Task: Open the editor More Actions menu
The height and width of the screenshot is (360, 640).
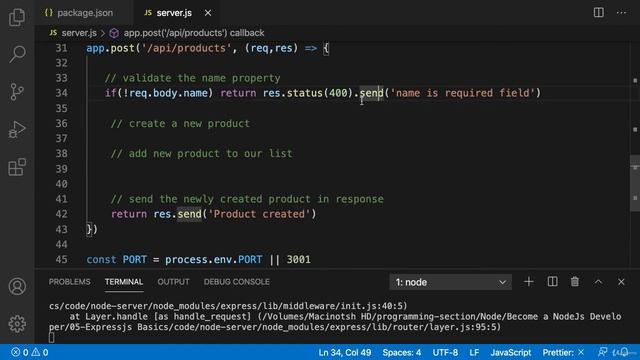Action: tap(621, 13)
